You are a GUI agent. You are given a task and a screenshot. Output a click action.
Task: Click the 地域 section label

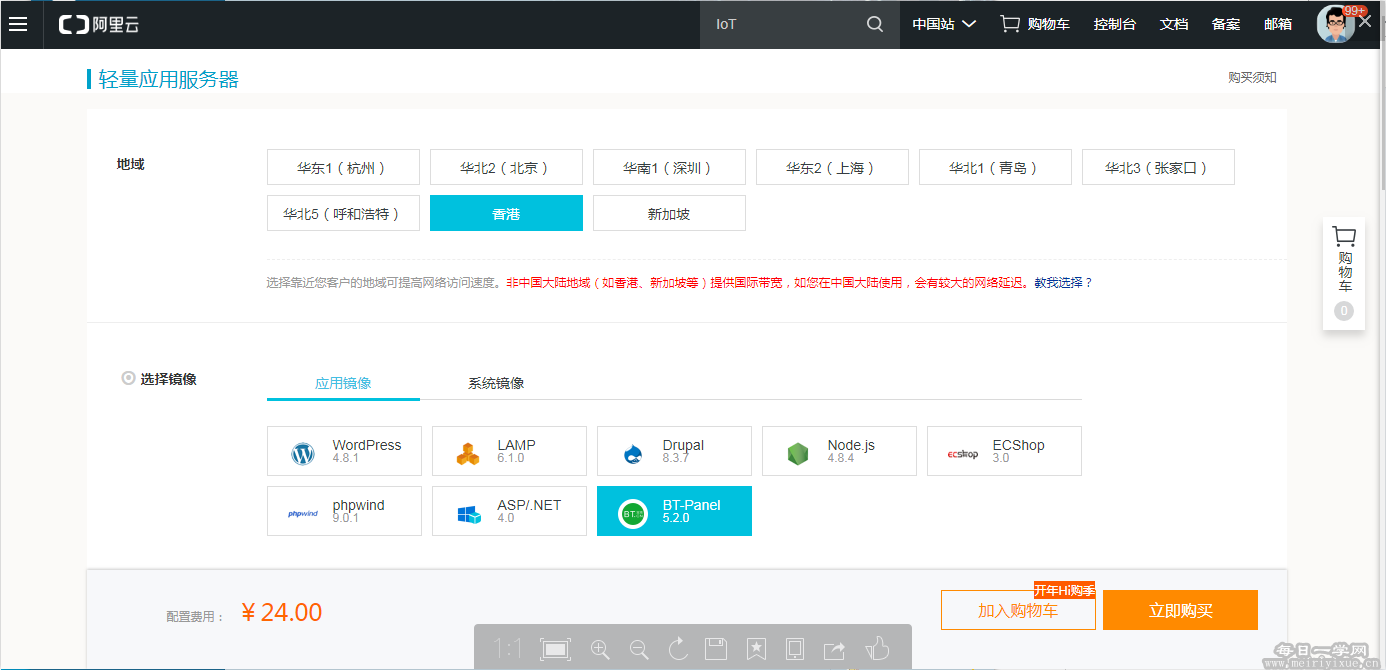(x=131, y=164)
